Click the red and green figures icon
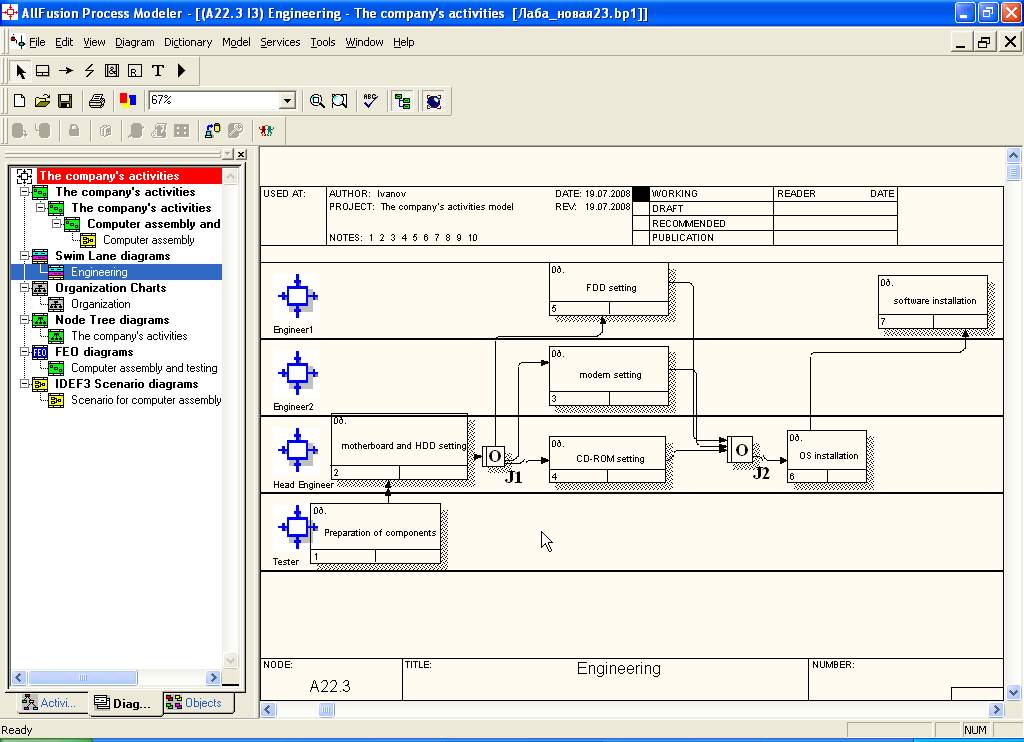Viewport: 1024px width, 742px height. tap(266, 131)
